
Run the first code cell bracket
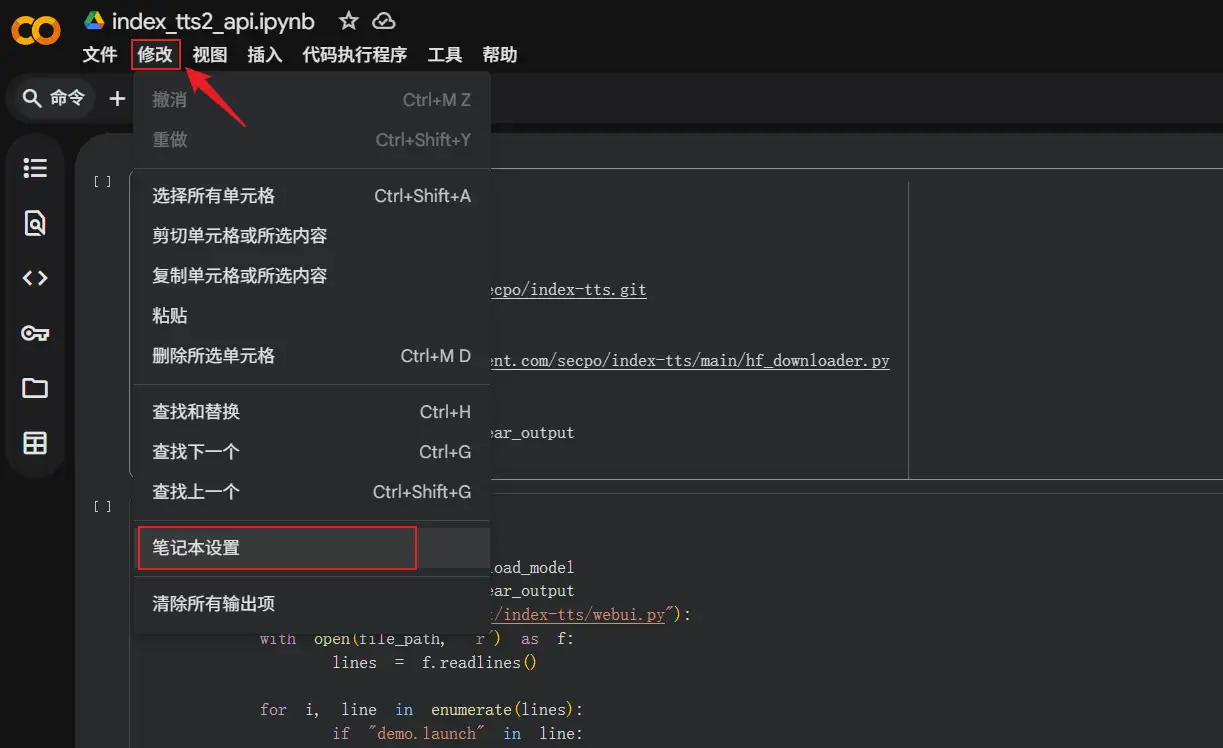[x=102, y=182]
